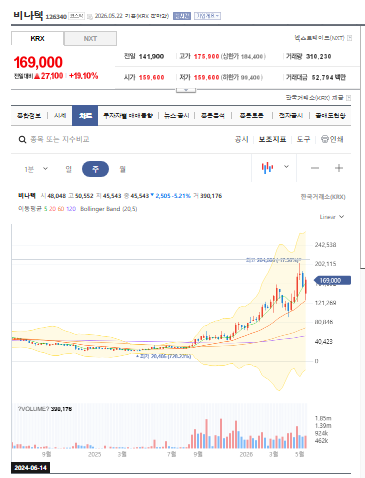Screen dimensions: 365x478
Task: Click the 거래량 310,230 value
Action: click(x=318, y=56)
